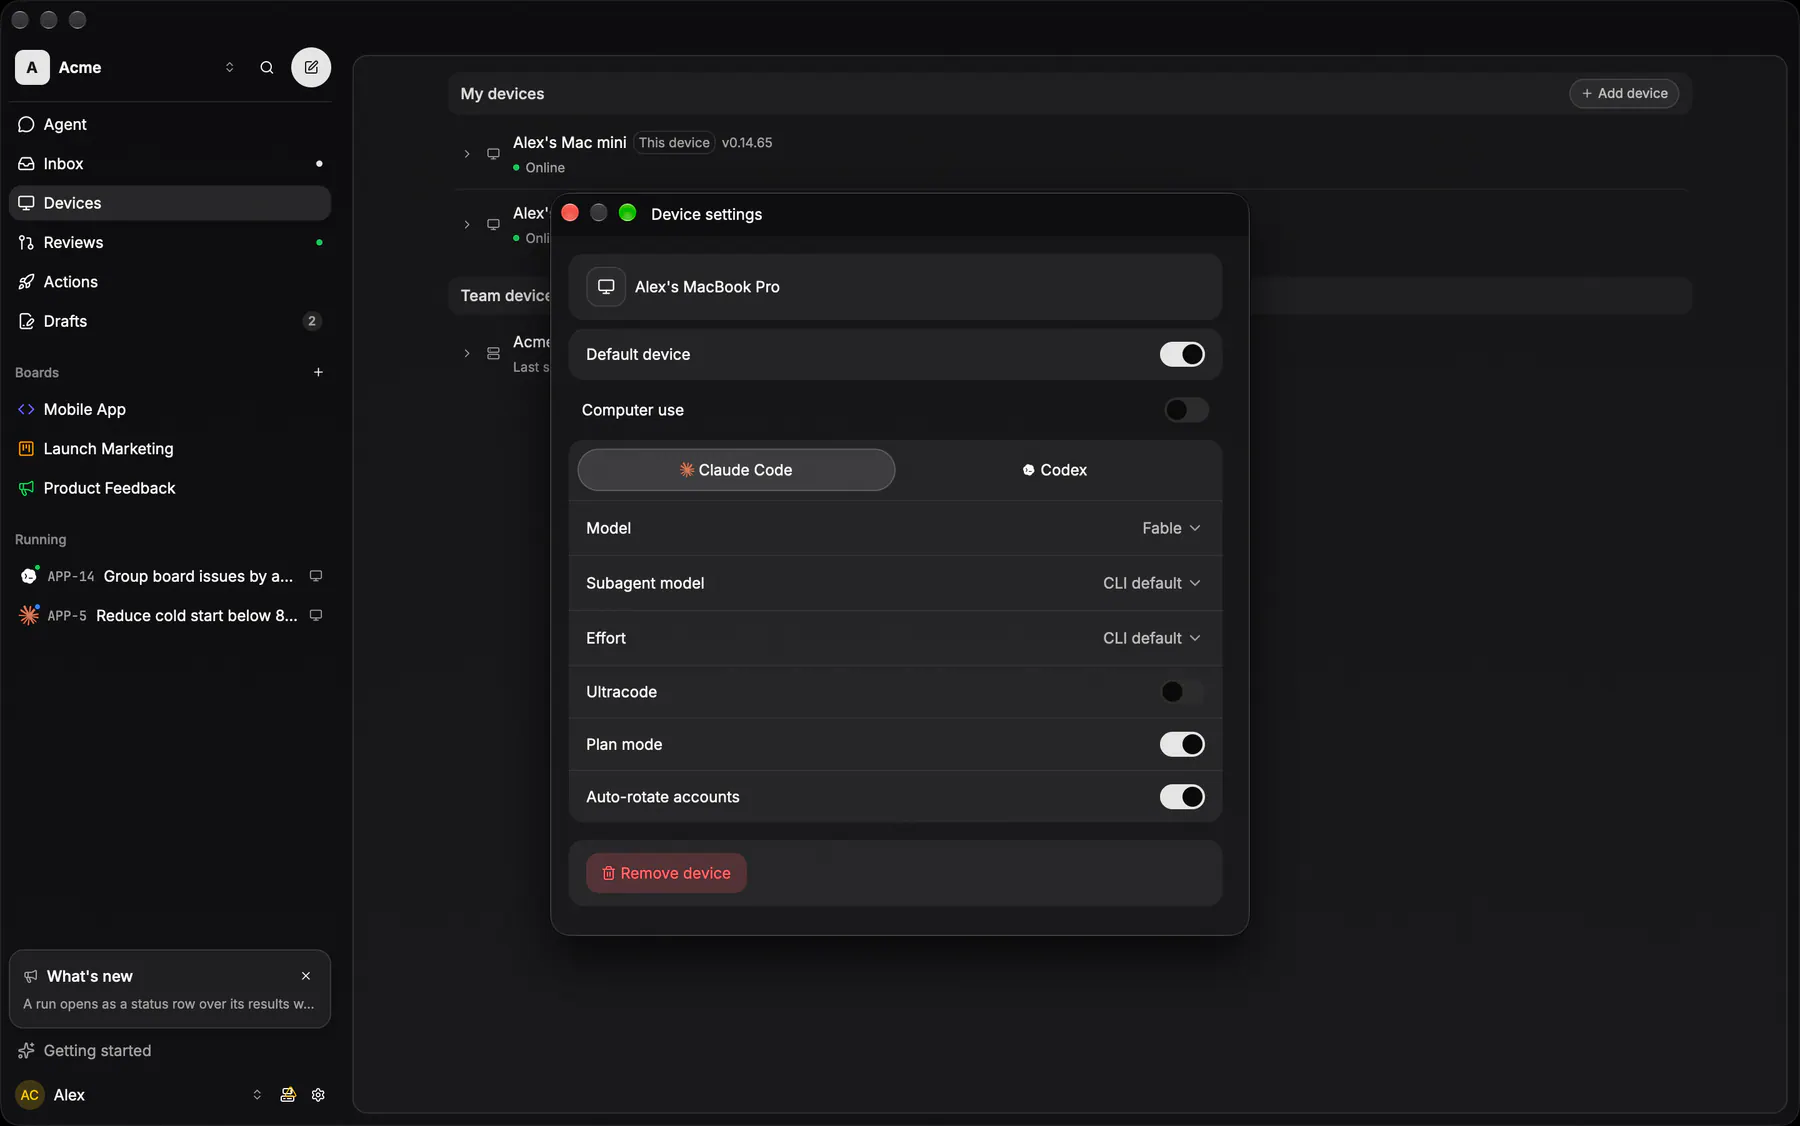Open Drafts in the sidebar
The height and width of the screenshot is (1126, 1800).
pyautogui.click(x=170, y=321)
